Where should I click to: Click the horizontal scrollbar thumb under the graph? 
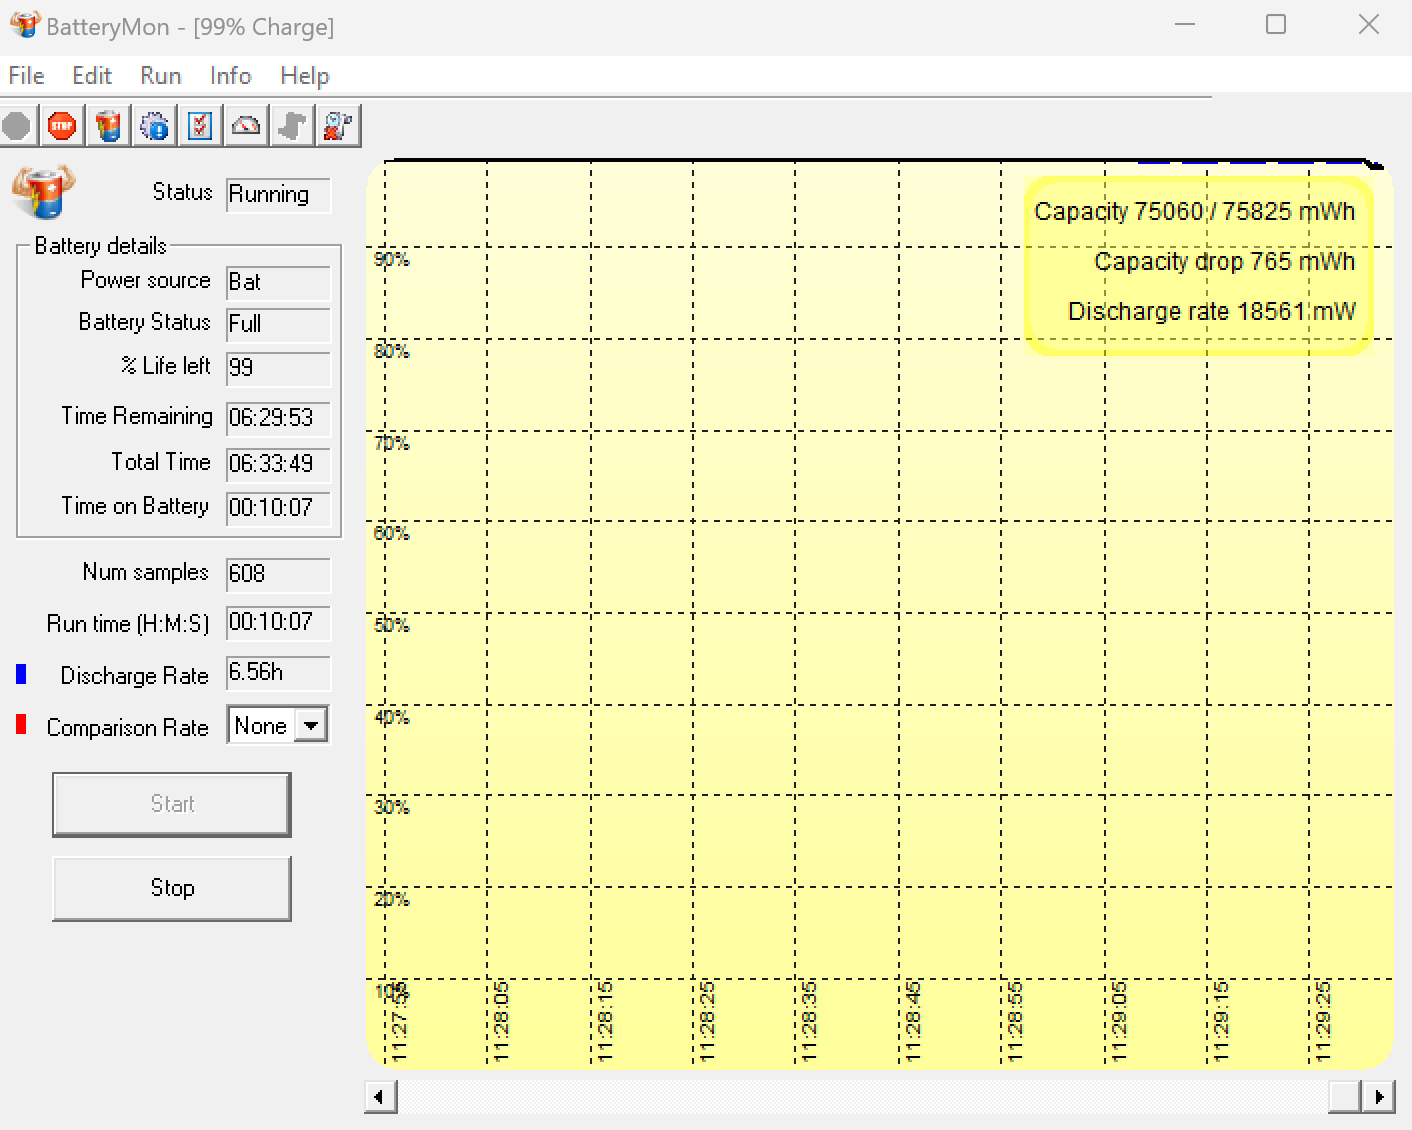tap(1345, 1097)
